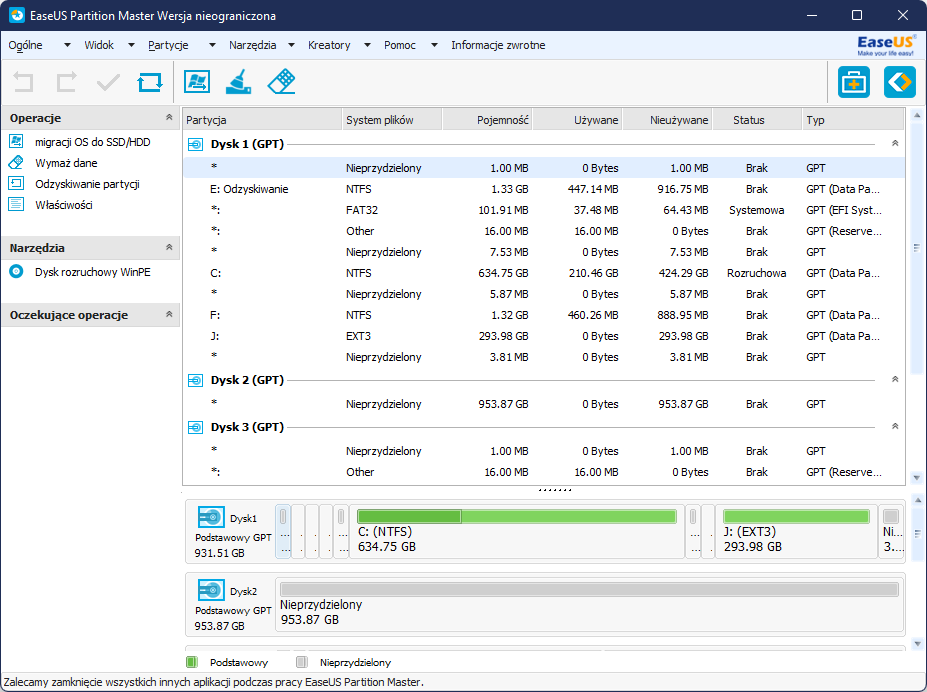
Task: Collapse the Operacje panel
Action: (169, 118)
